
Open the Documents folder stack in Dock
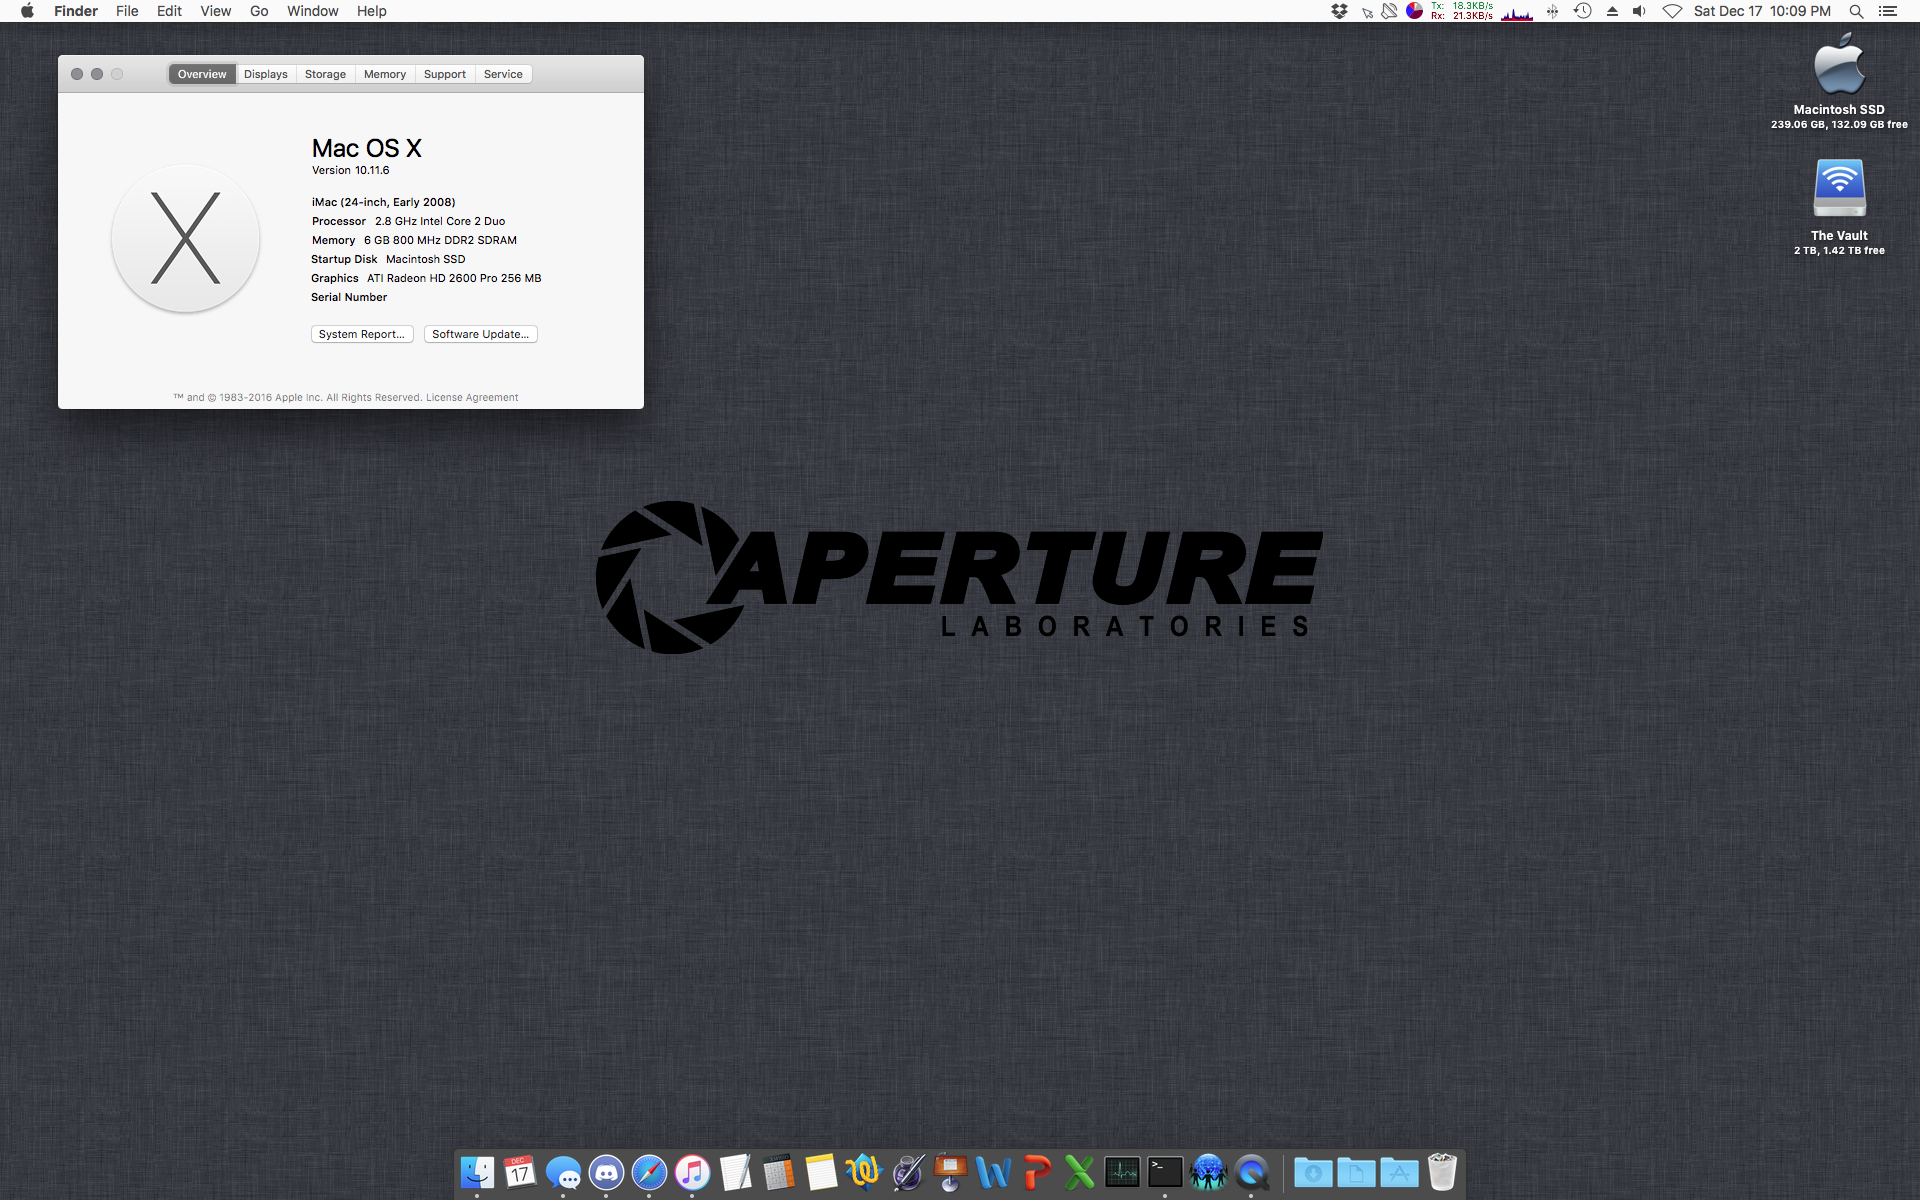tap(1356, 1172)
